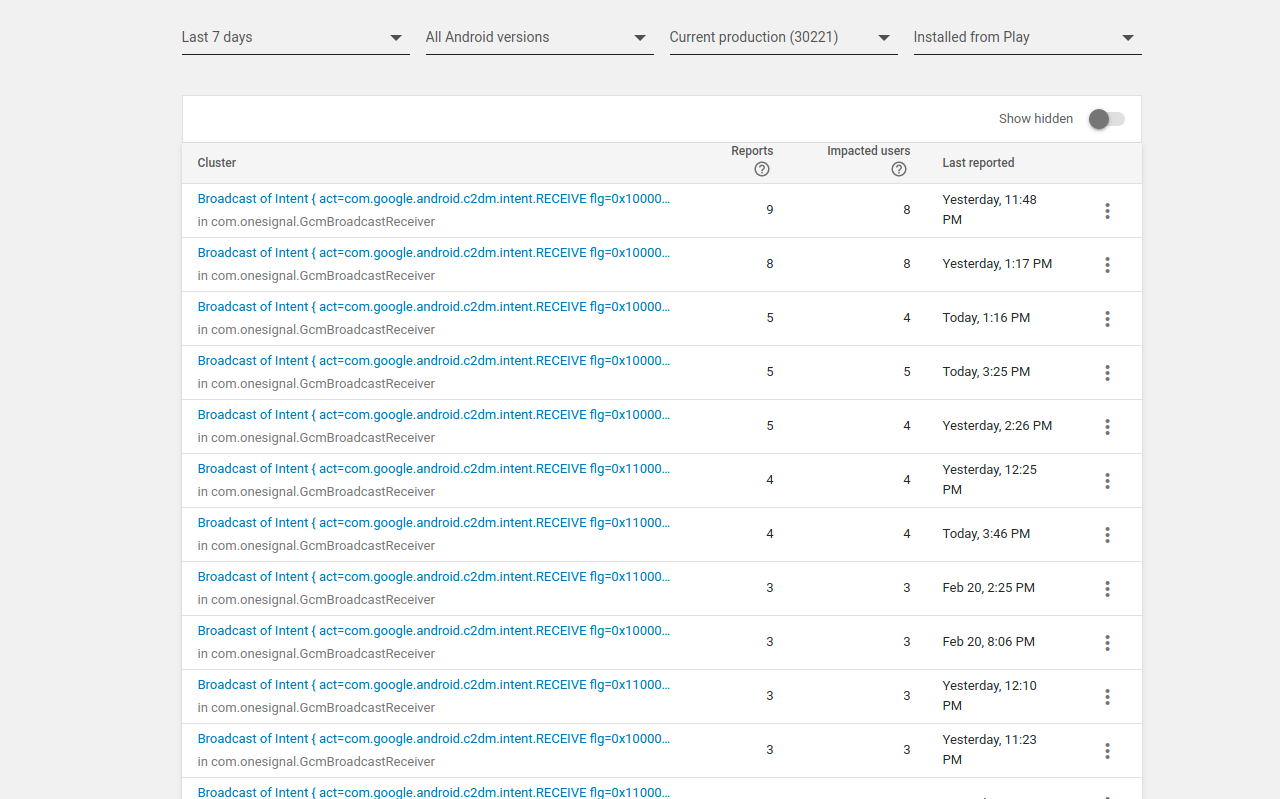Open the overflow menu for the Feb 20, 8:06 PM cluster

click(1107, 642)
